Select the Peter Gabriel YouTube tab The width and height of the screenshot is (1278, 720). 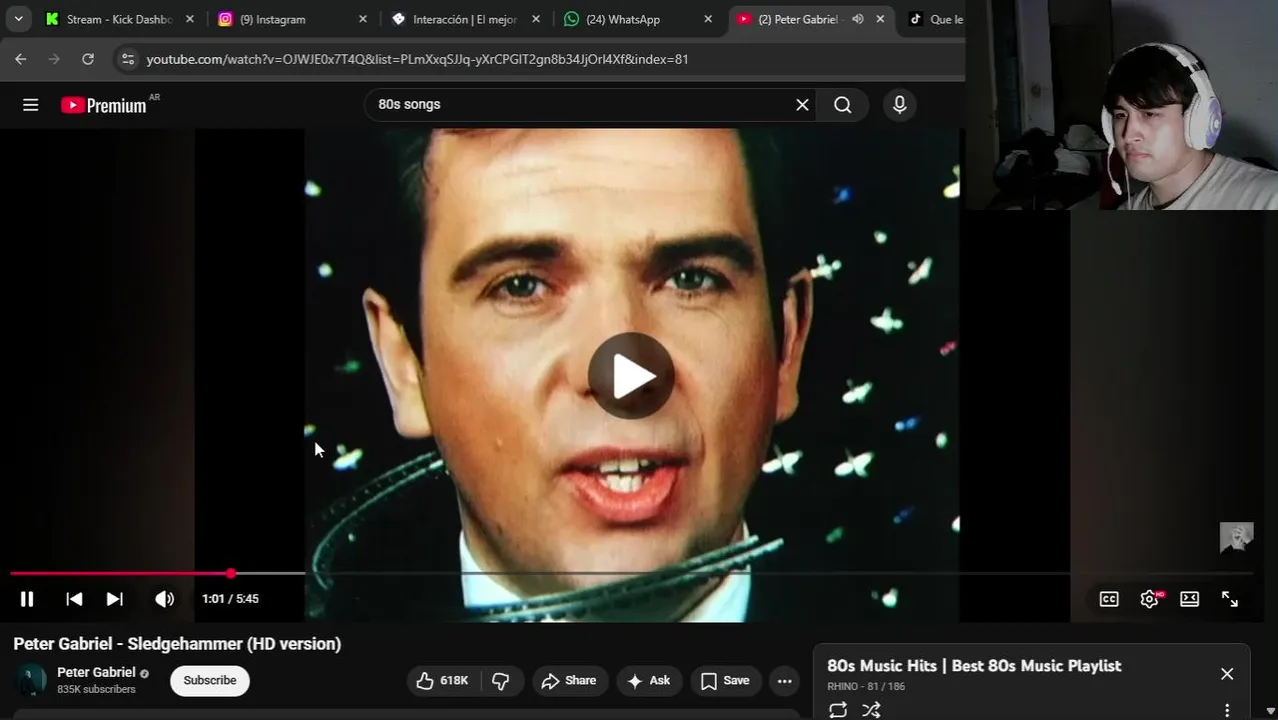coord(790,19)
